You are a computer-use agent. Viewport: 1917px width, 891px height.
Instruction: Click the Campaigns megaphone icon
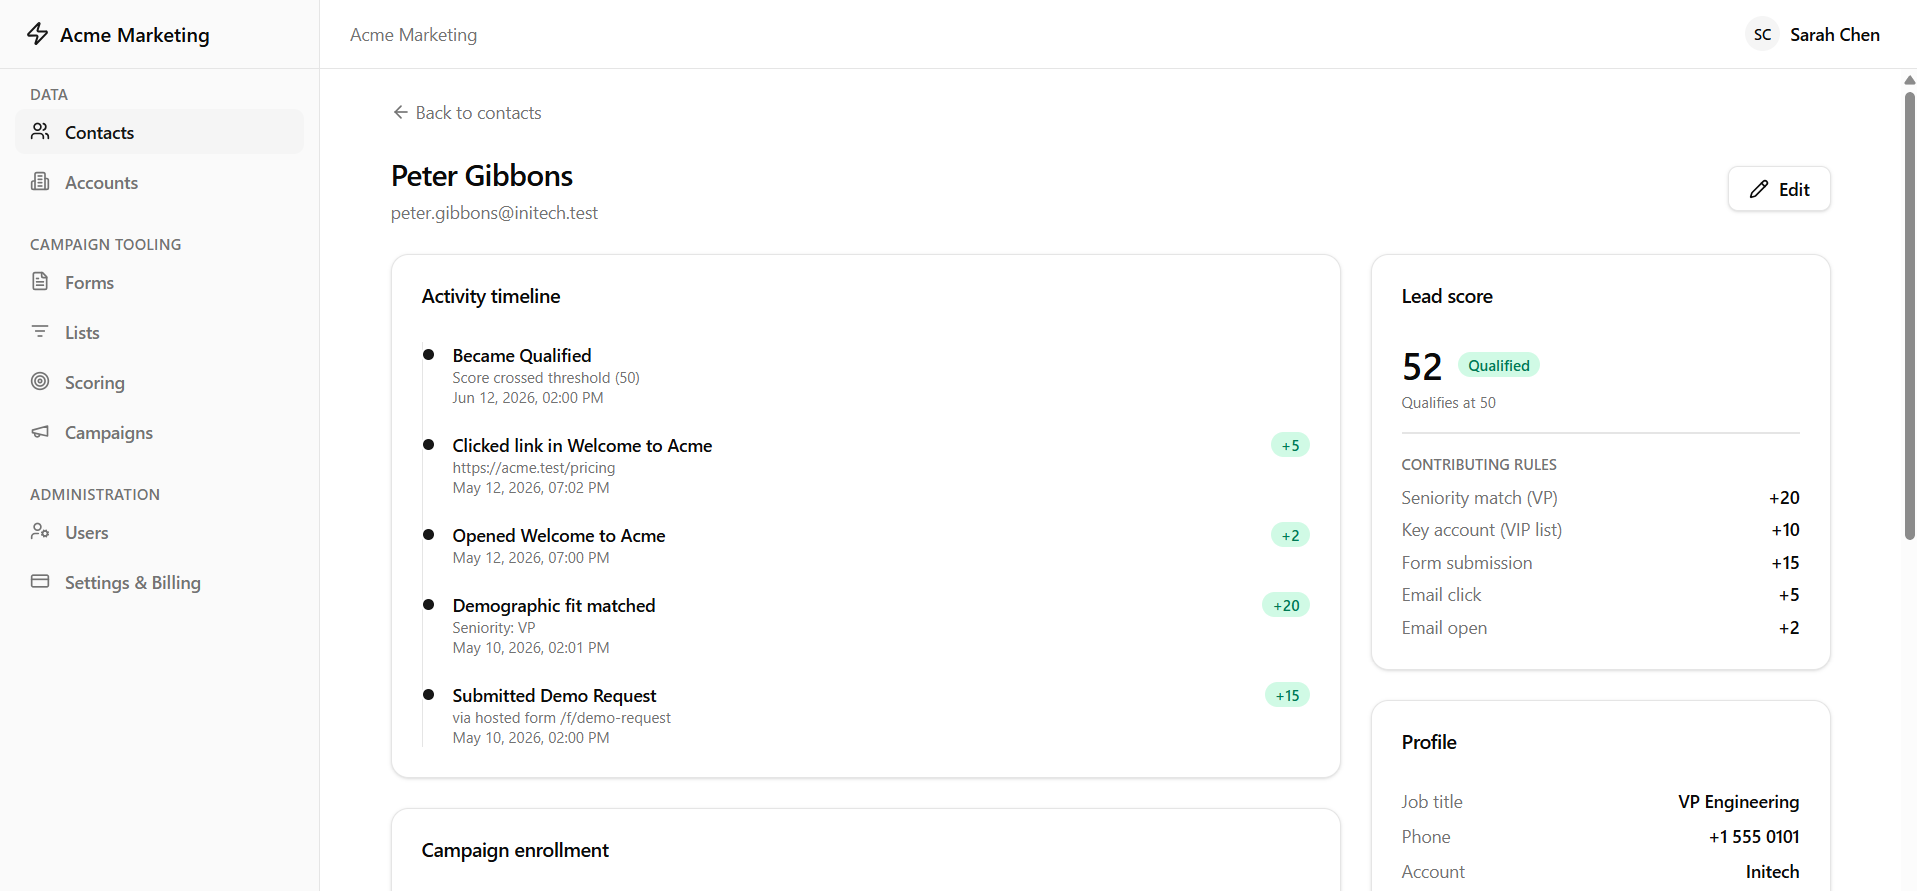40,431
